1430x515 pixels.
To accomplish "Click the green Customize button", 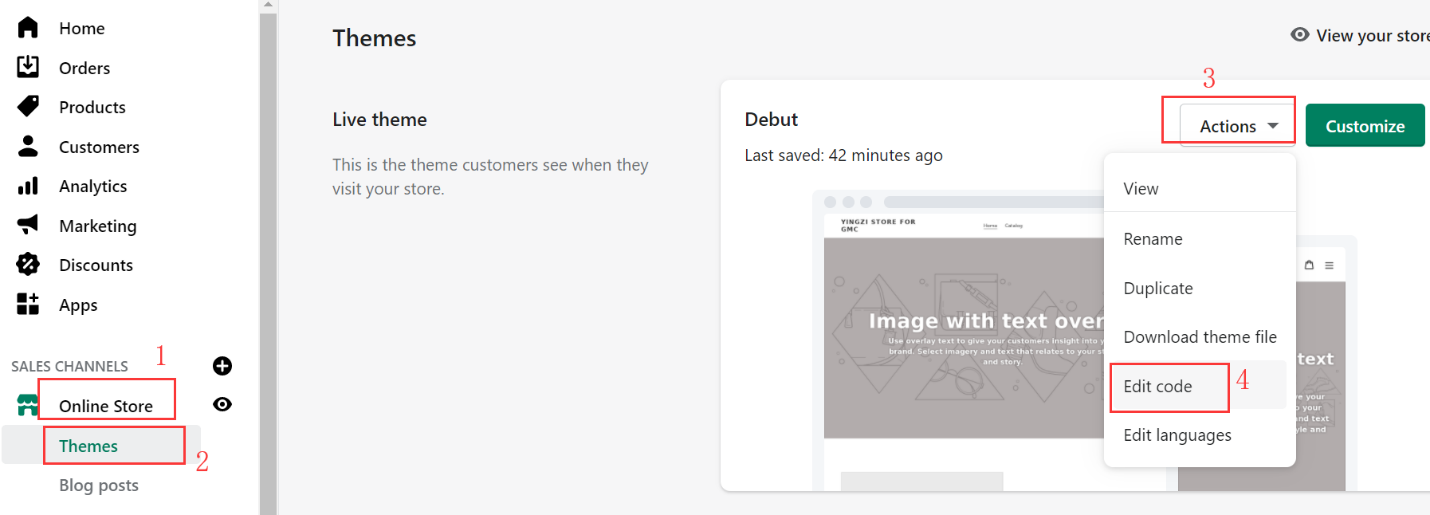I will pyautogui.click(x=1365, y=126).
